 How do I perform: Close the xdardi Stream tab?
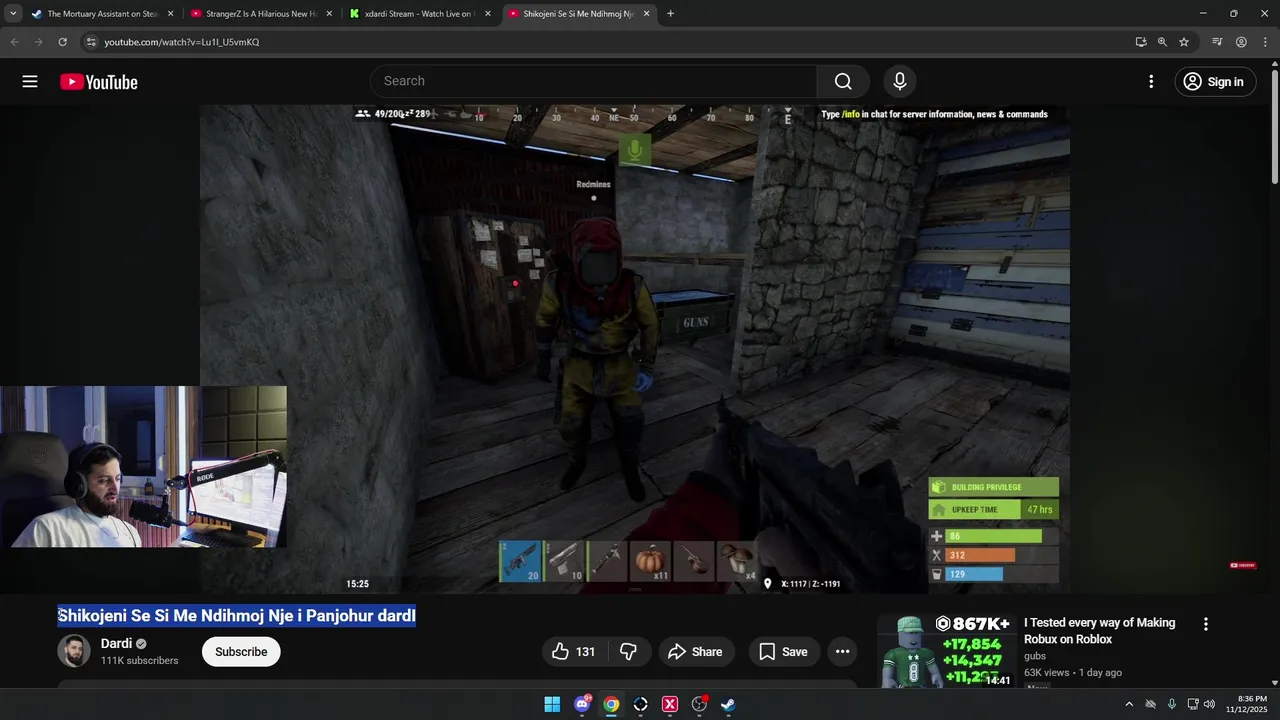click(x=488, y=14)
